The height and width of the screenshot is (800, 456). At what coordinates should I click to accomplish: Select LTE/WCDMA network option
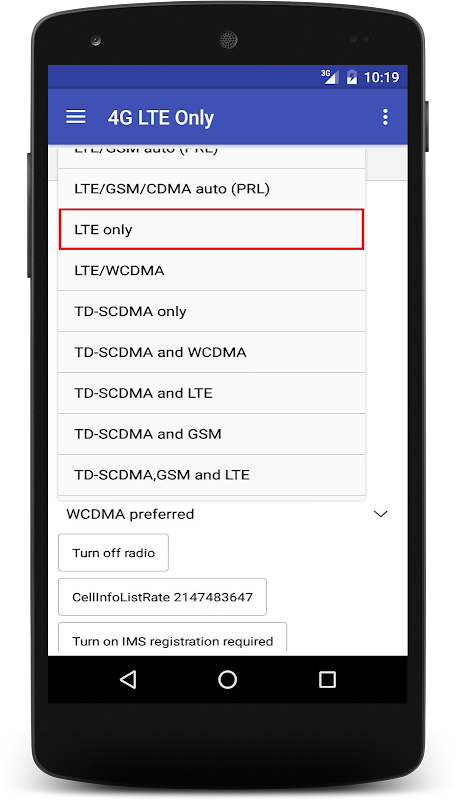click(x=211, y=270)
